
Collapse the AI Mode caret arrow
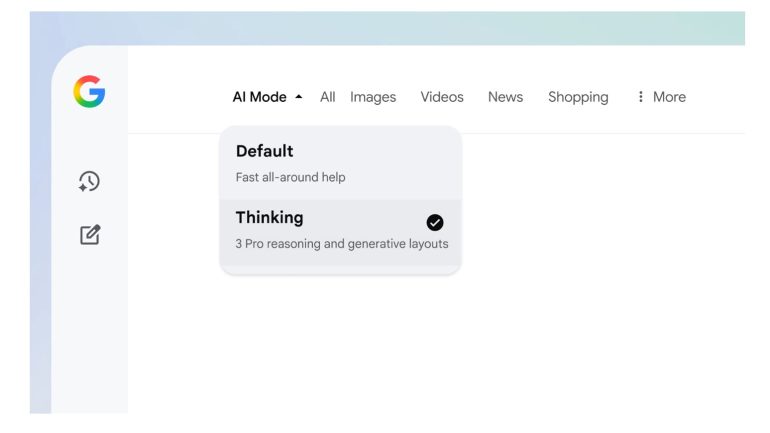pos(298,97)
